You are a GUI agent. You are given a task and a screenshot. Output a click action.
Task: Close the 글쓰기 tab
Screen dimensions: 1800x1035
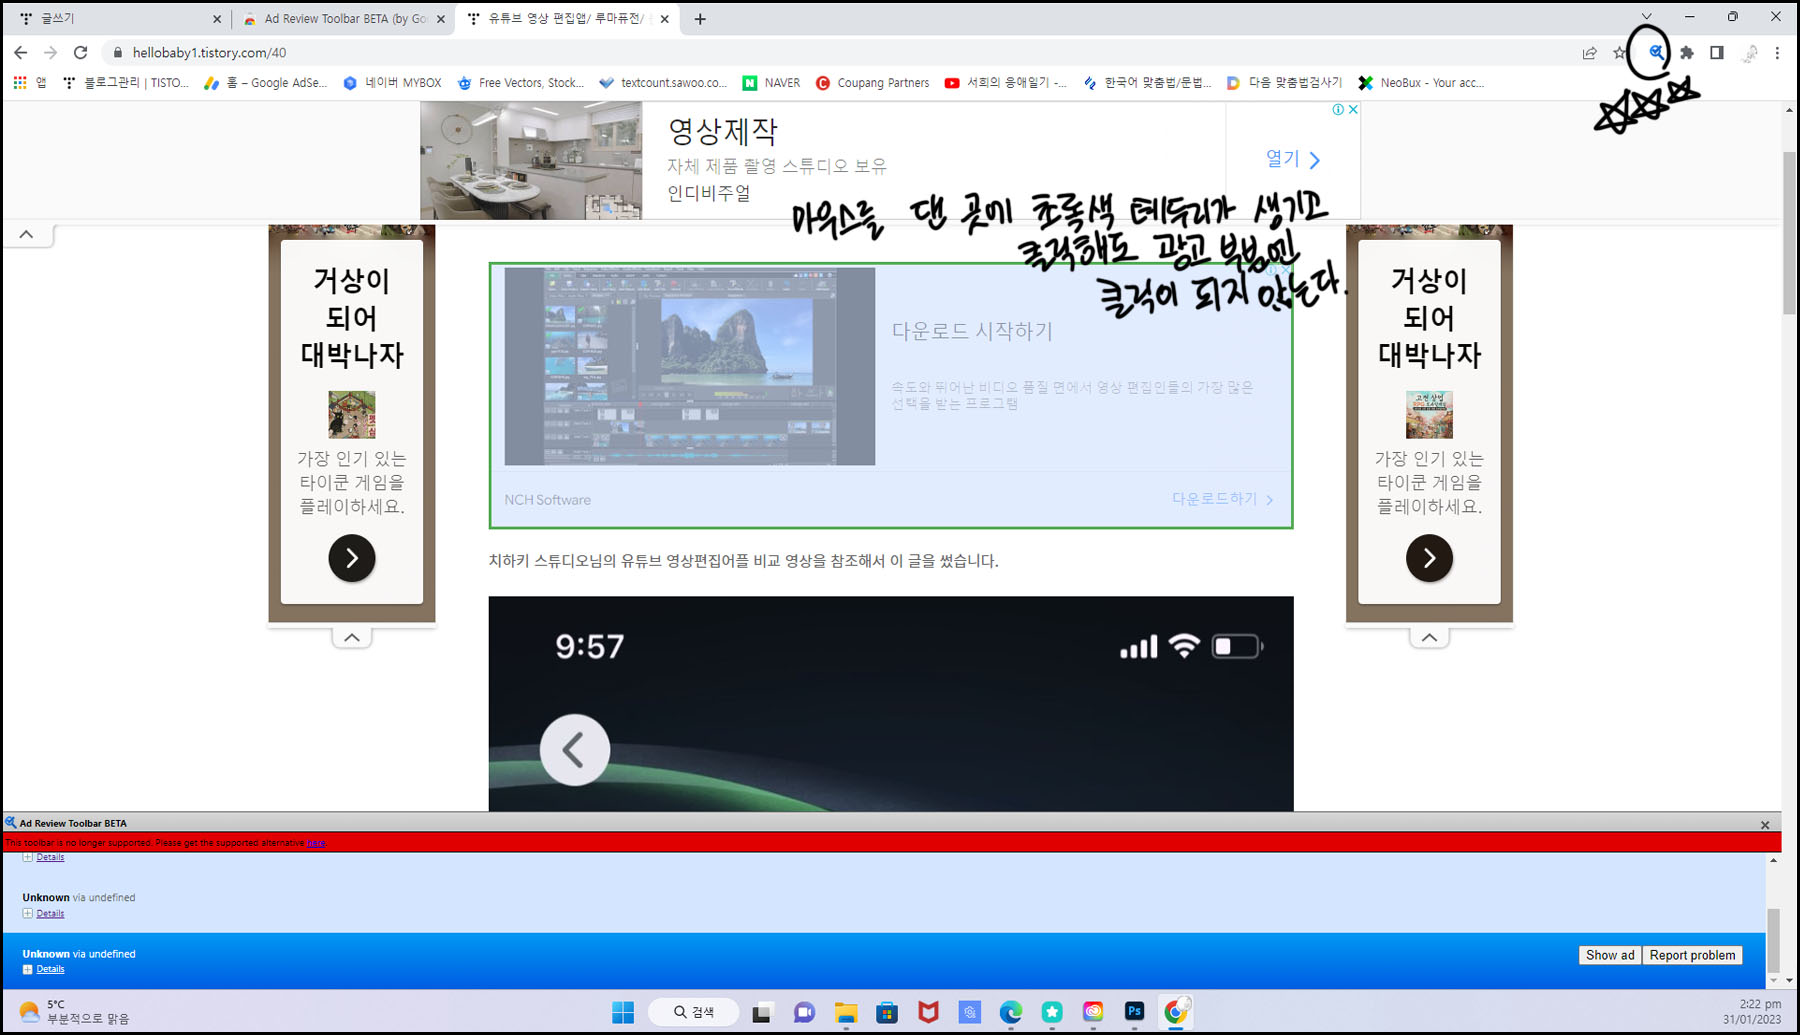(217, 19)
